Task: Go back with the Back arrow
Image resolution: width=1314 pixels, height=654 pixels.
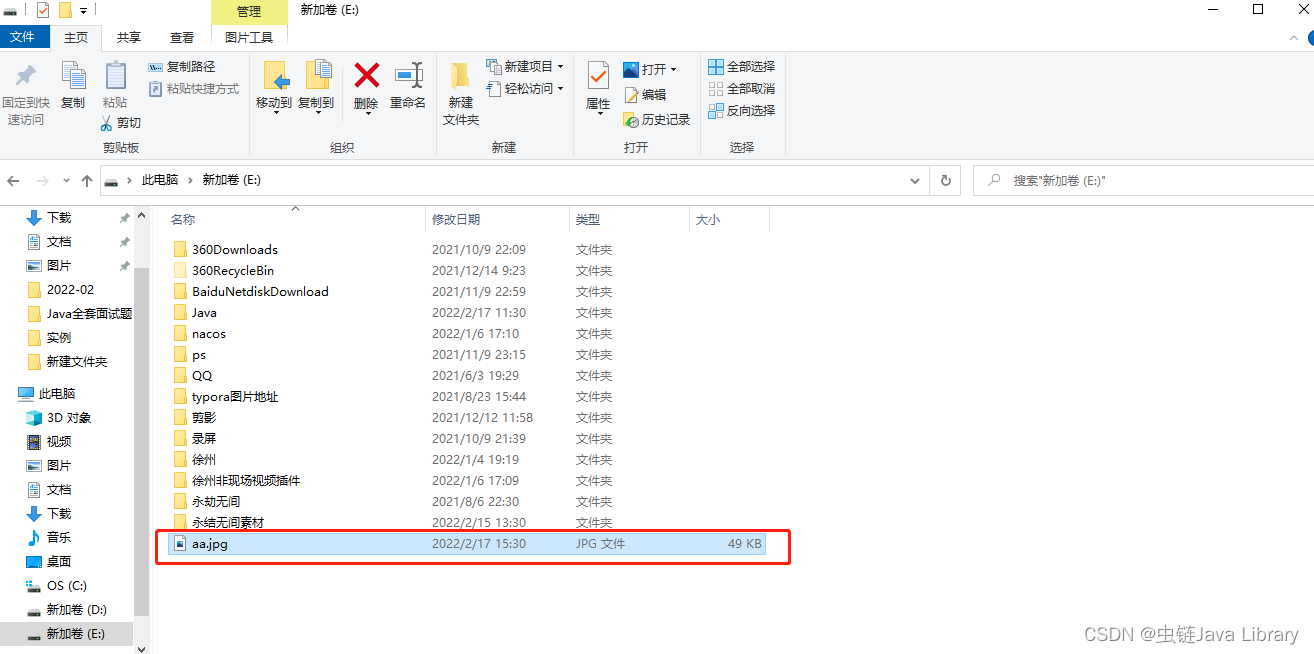Action: point(13,181)
